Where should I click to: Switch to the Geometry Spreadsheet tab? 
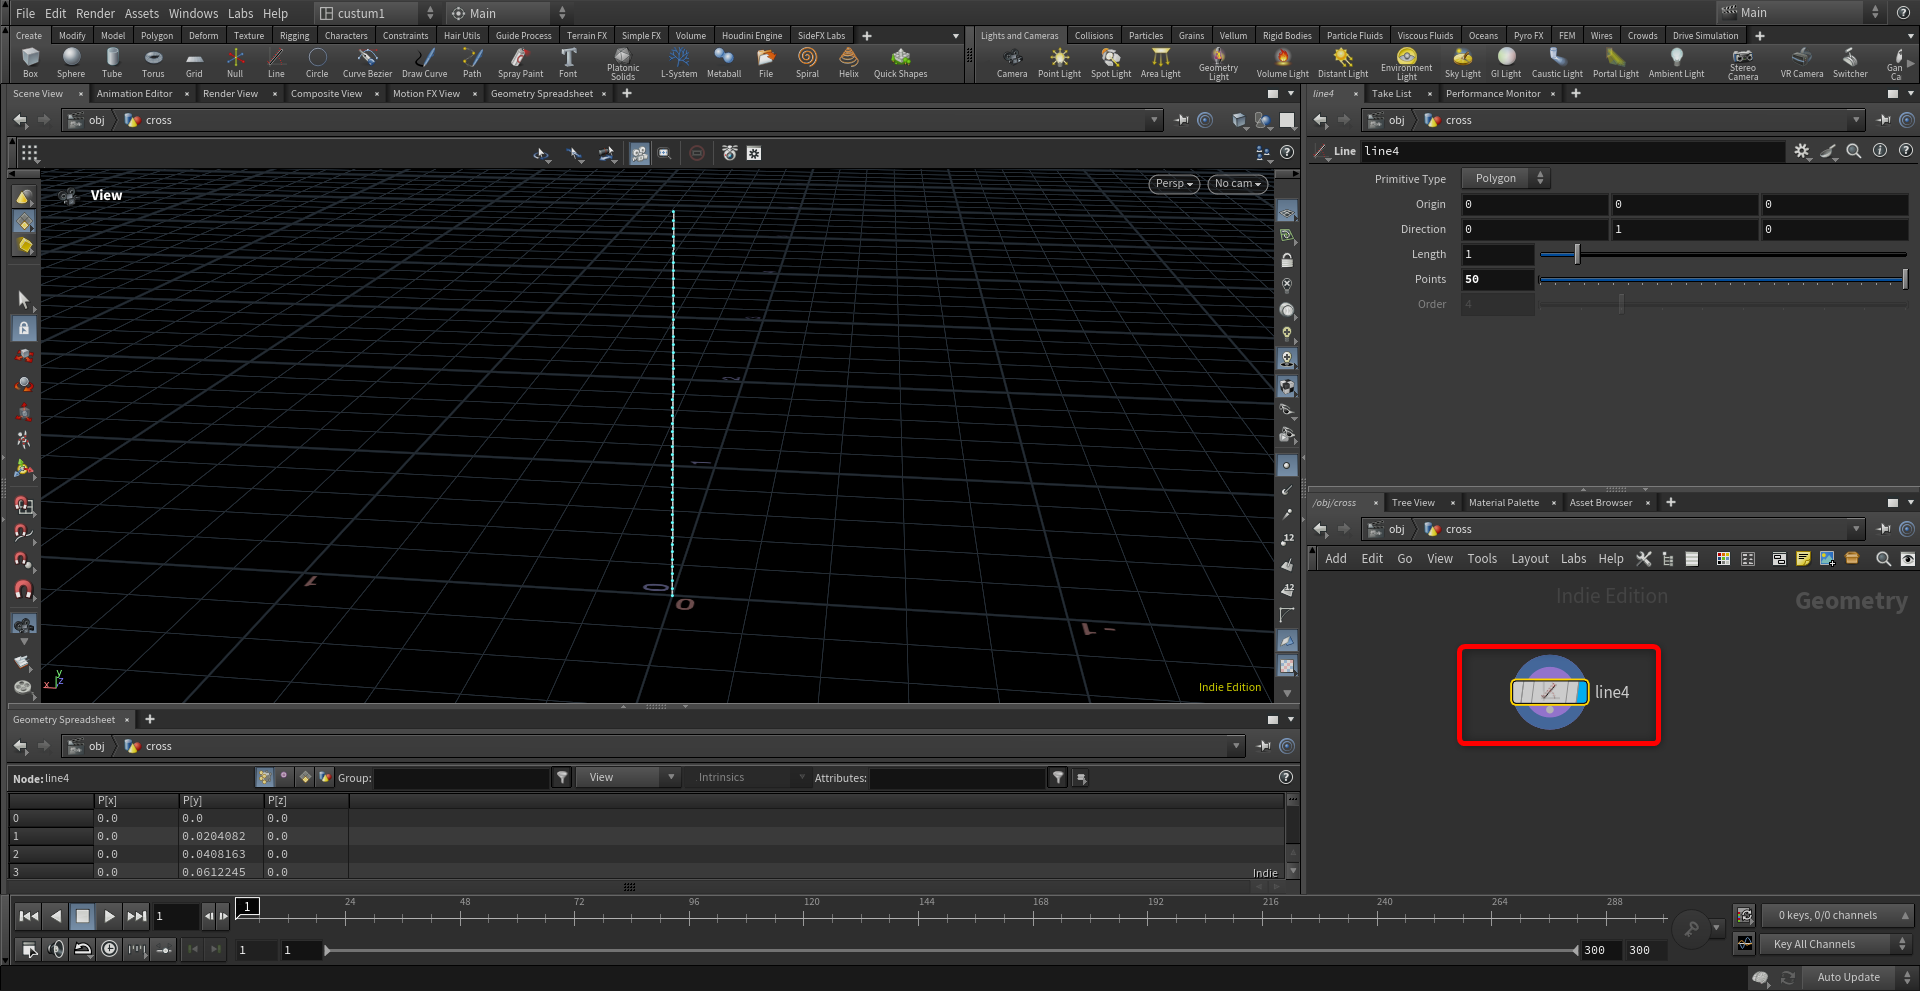pos(541,94)
